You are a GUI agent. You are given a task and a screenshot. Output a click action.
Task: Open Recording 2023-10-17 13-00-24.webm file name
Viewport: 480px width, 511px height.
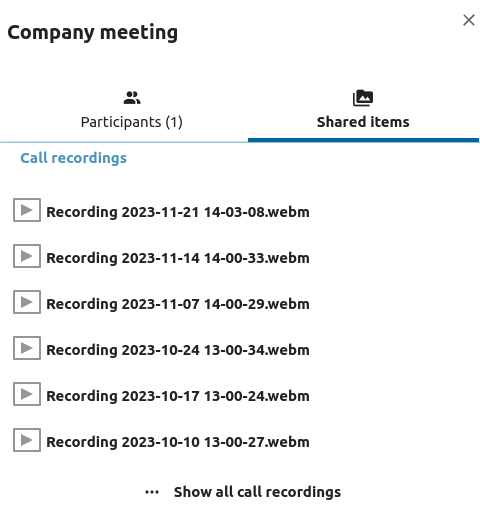click(178, 396)
